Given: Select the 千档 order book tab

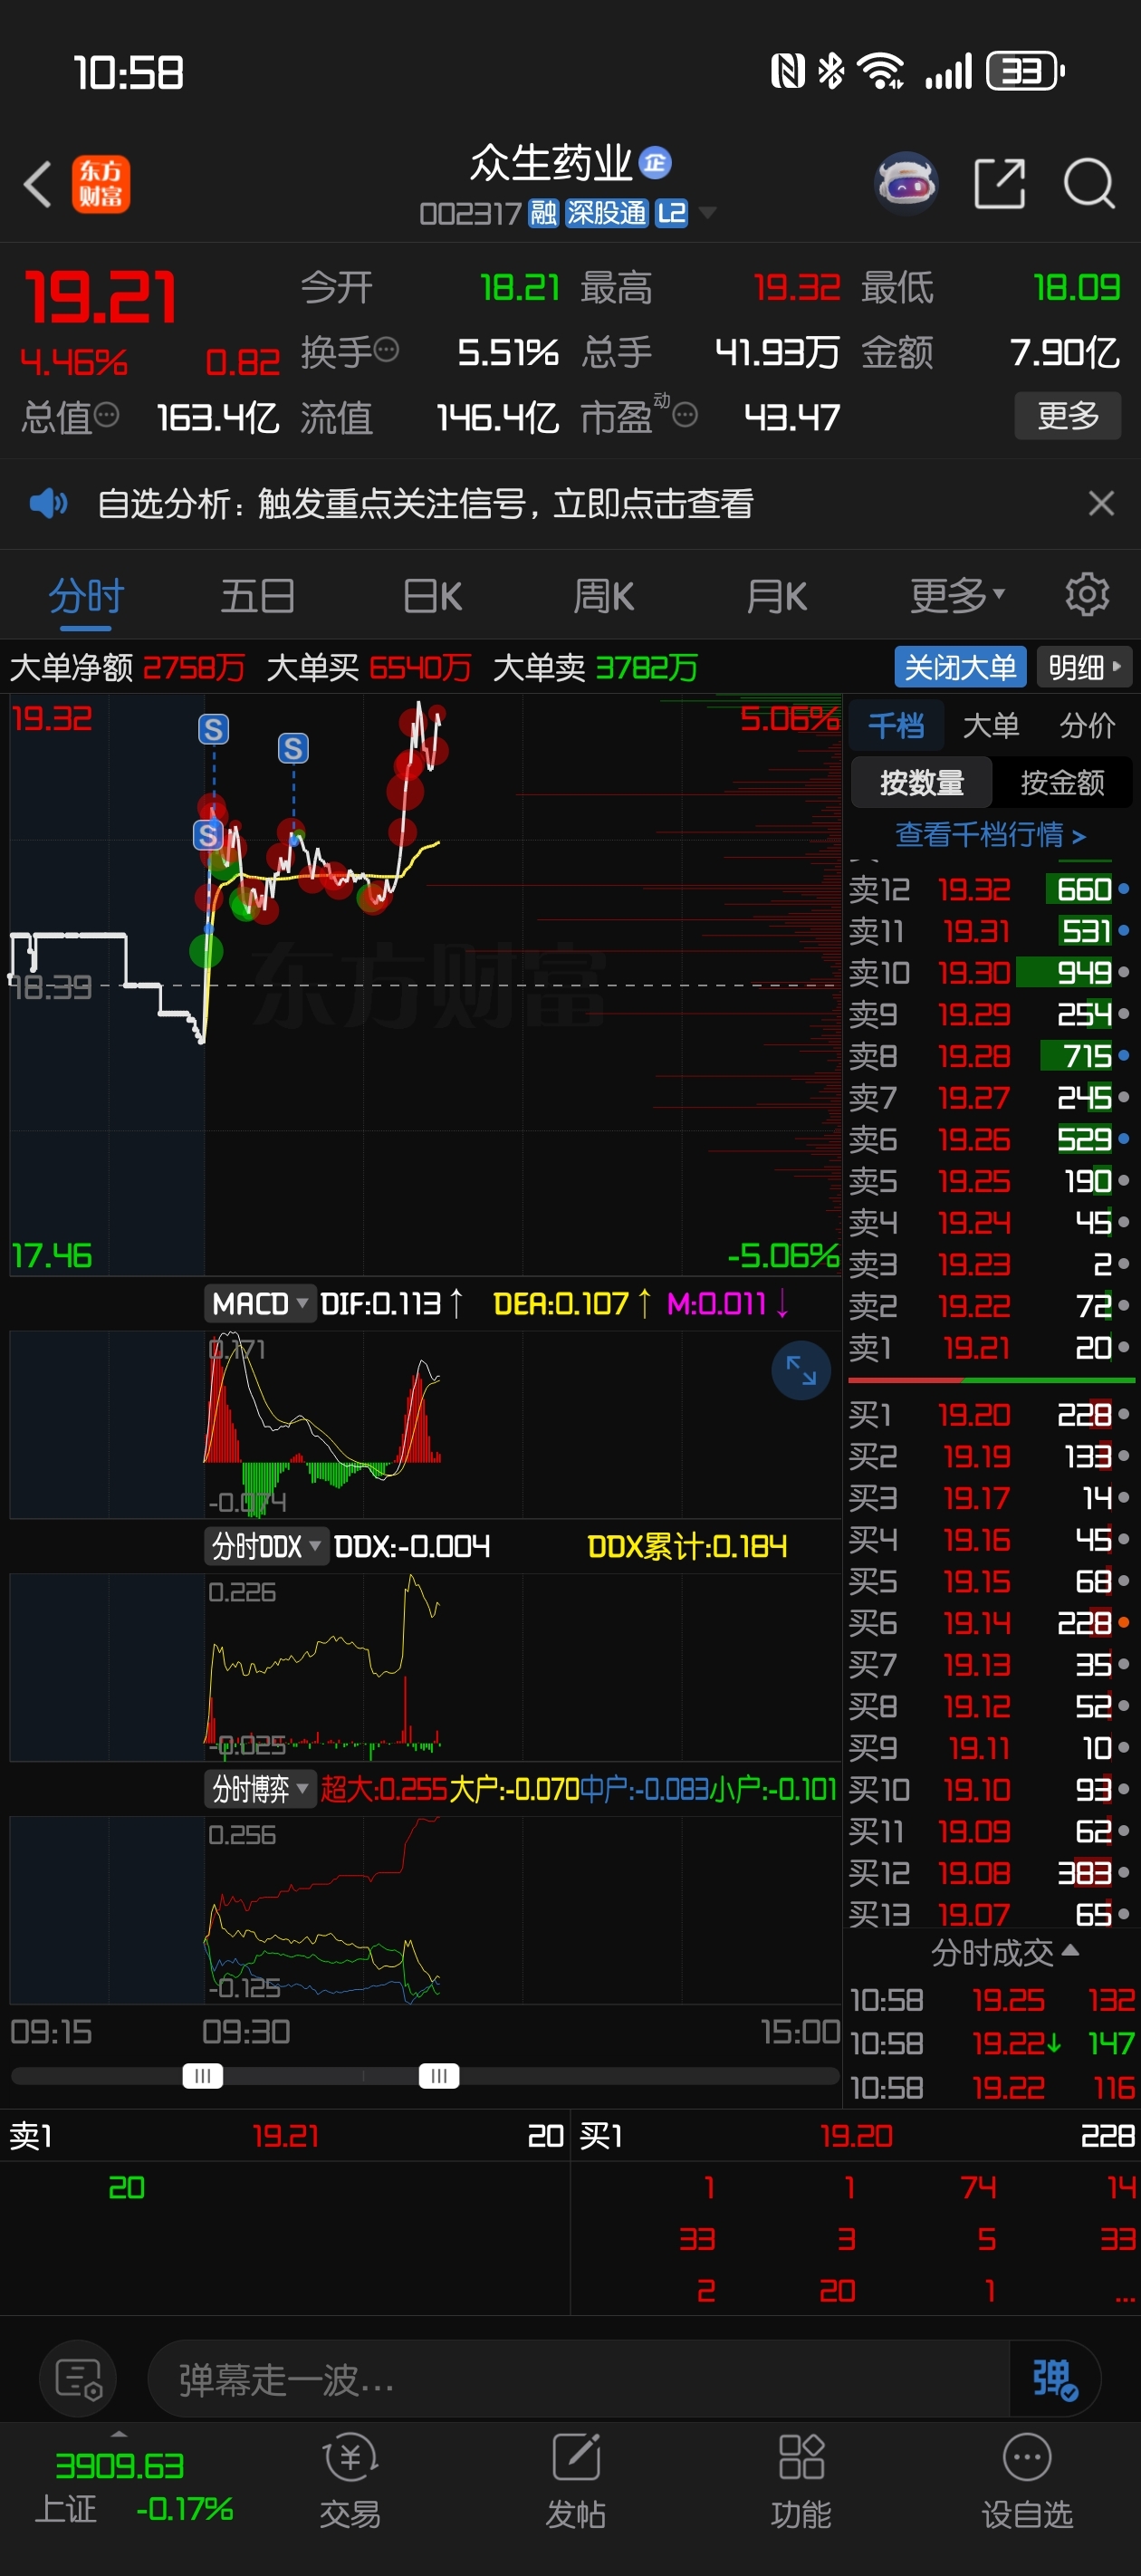Looking at the screenshot, I should tap(896, 725).
